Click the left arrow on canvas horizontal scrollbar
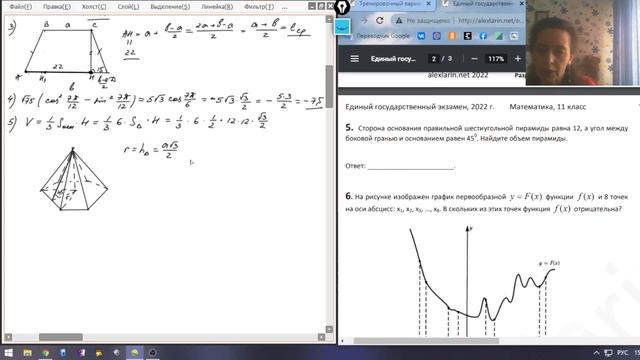The height and width of the screenshot is (360, 640). pos(8,337)
